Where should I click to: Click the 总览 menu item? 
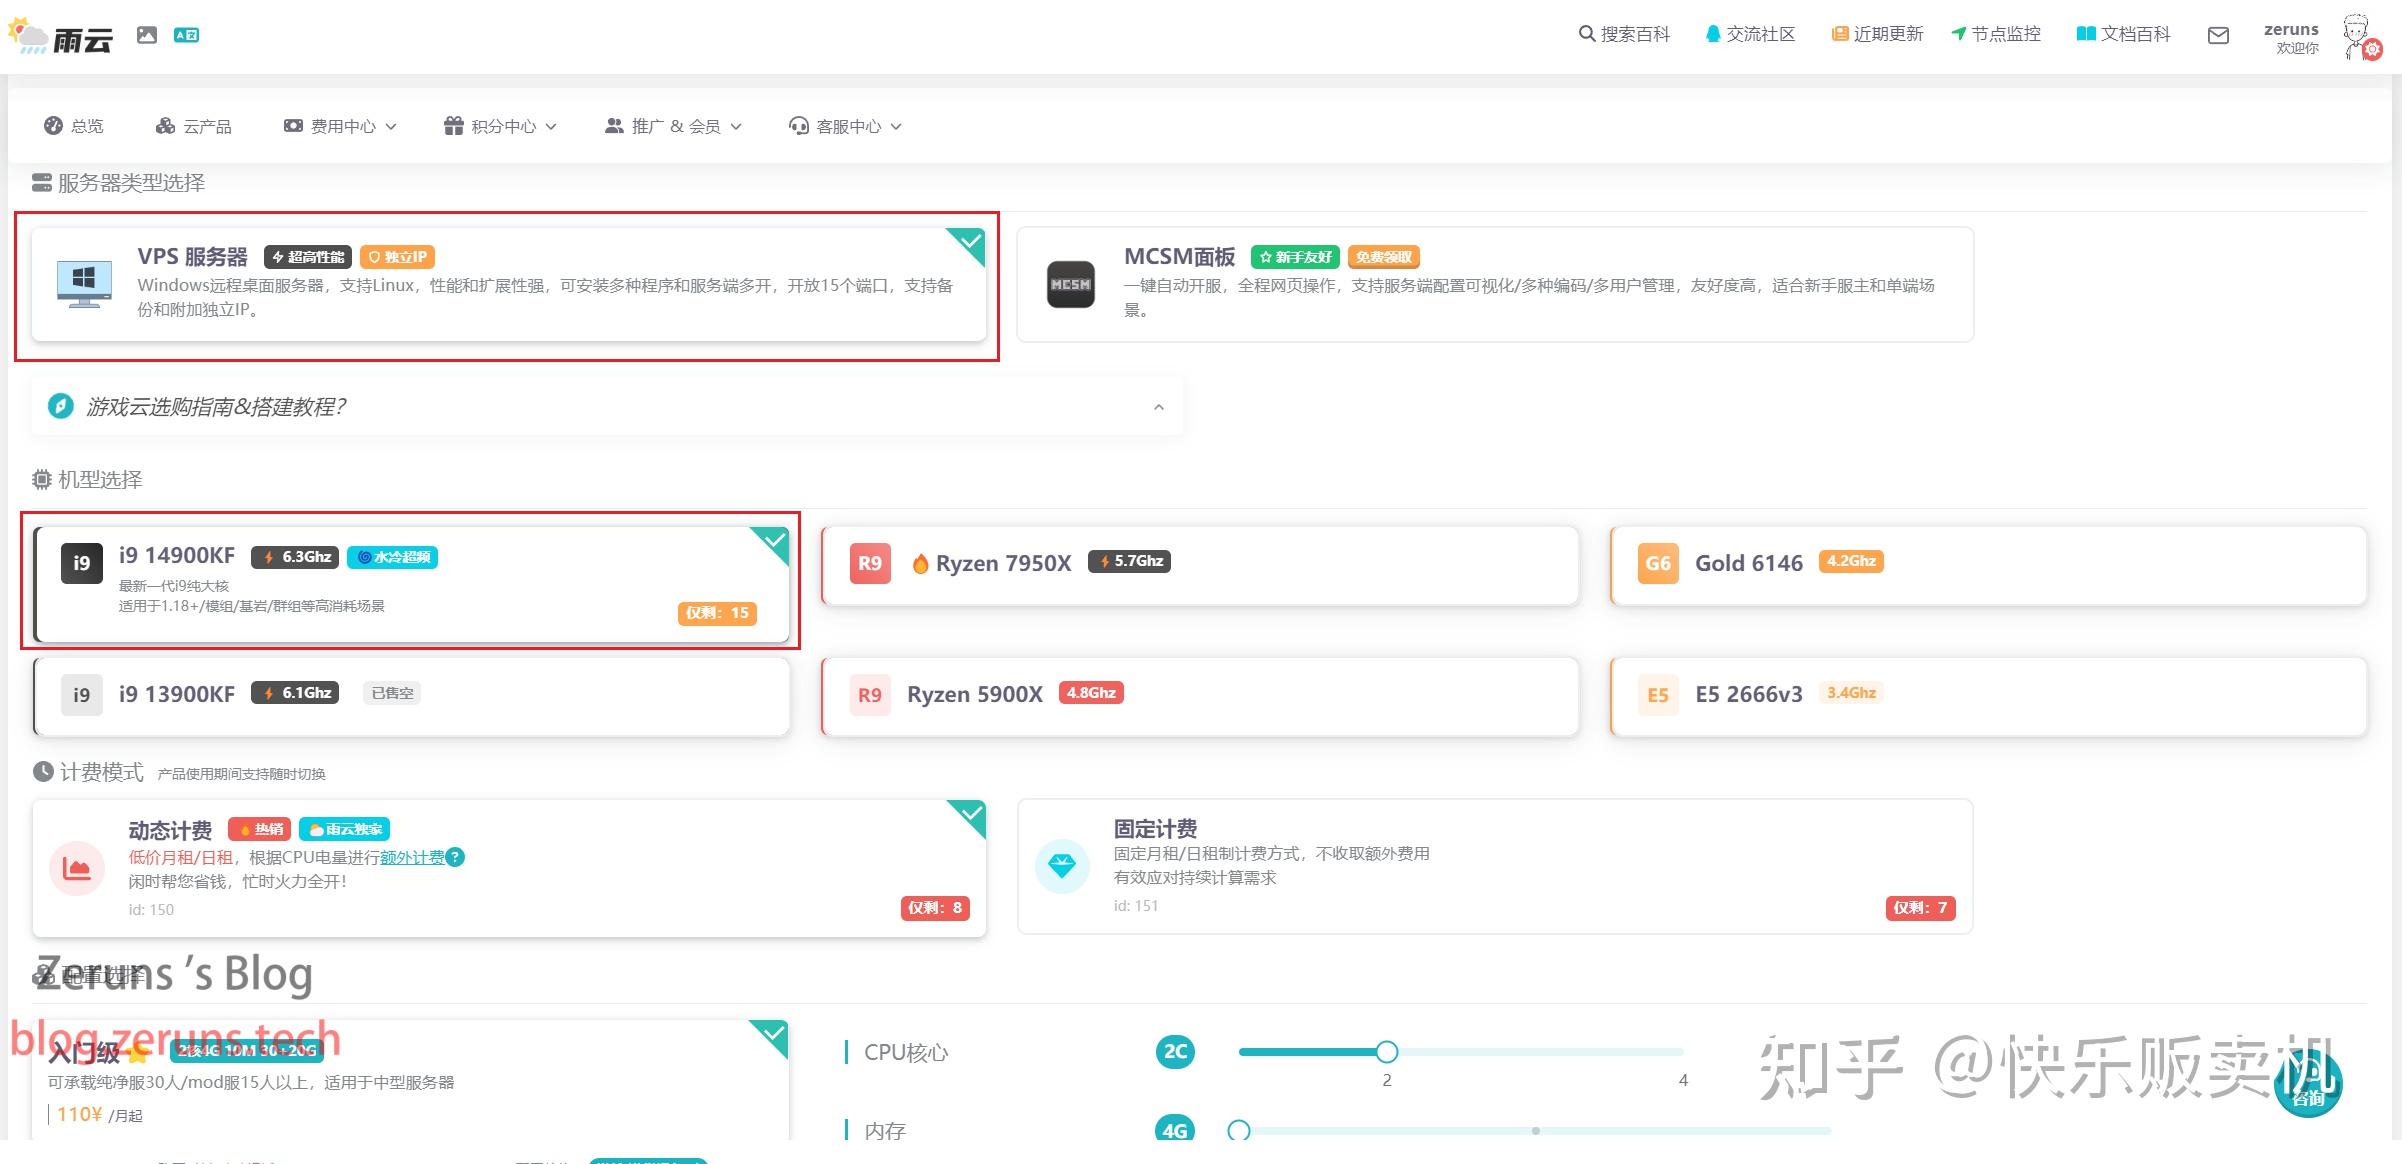click(74, 125)
